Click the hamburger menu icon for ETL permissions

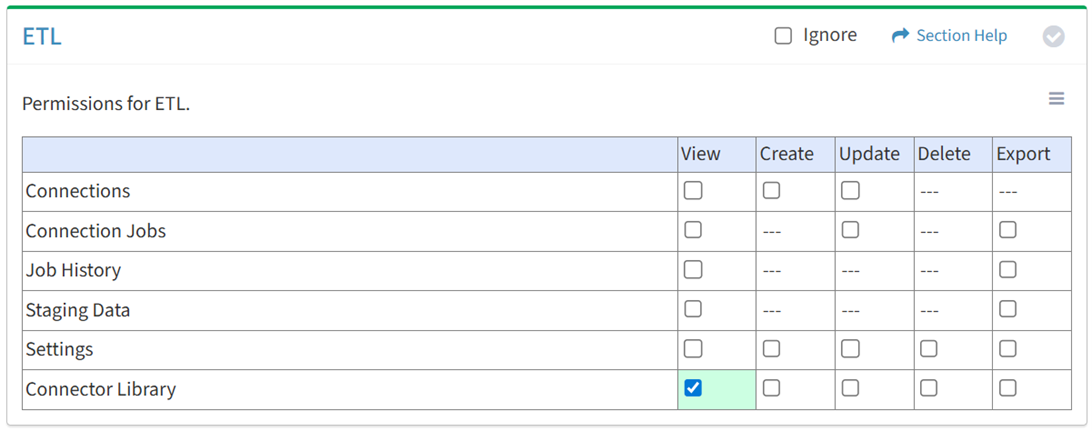point(1056,99)
